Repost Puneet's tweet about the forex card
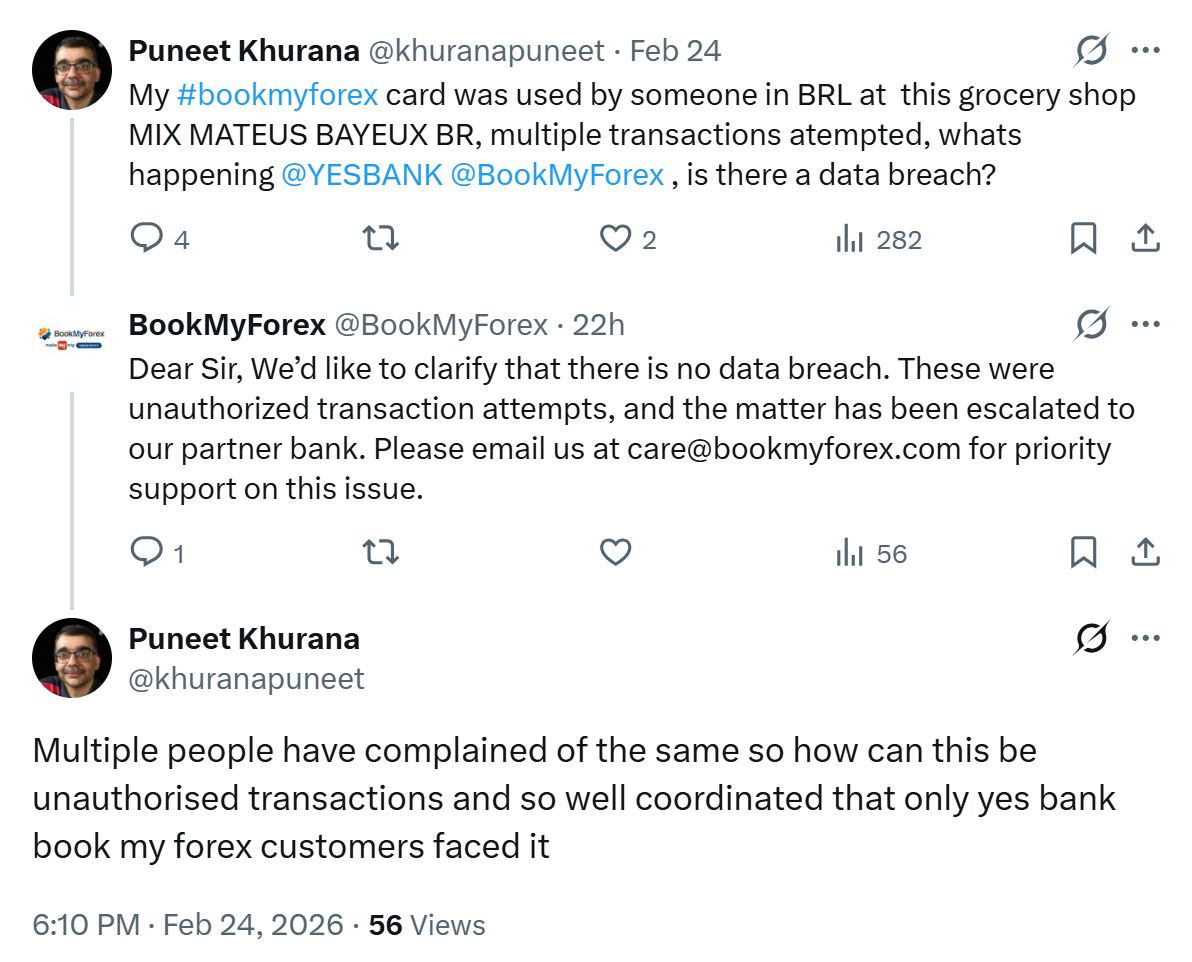 pos(380,238)
